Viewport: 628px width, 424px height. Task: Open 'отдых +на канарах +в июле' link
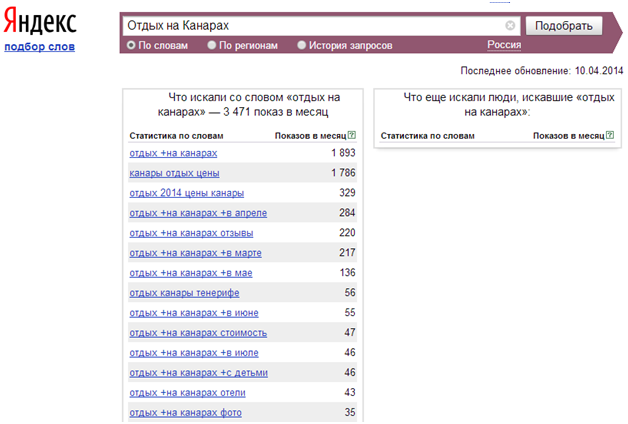pyautogui.click(x=194, y=353)
